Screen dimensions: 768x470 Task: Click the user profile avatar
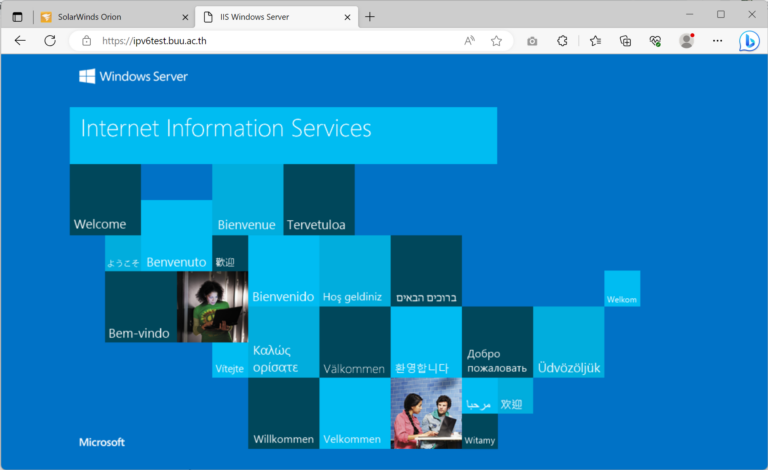[686, 41]
